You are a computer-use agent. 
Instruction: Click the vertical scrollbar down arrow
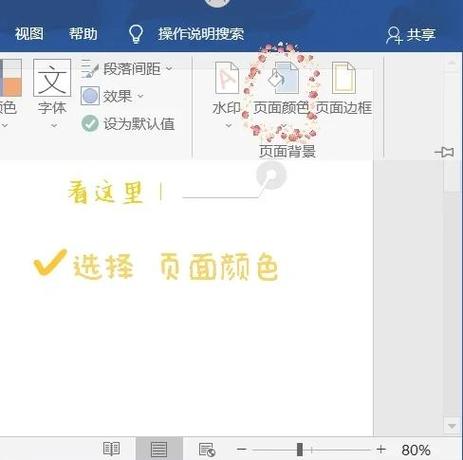[x=452, y=426]
